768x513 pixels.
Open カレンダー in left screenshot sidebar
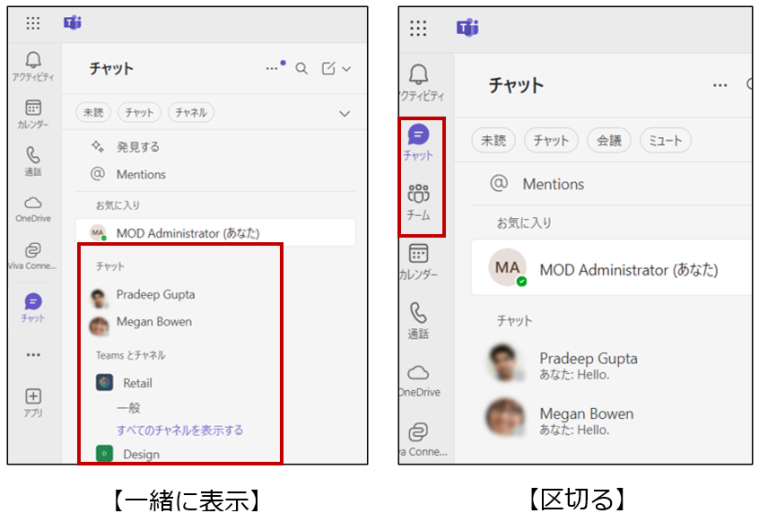click(33, 114)
